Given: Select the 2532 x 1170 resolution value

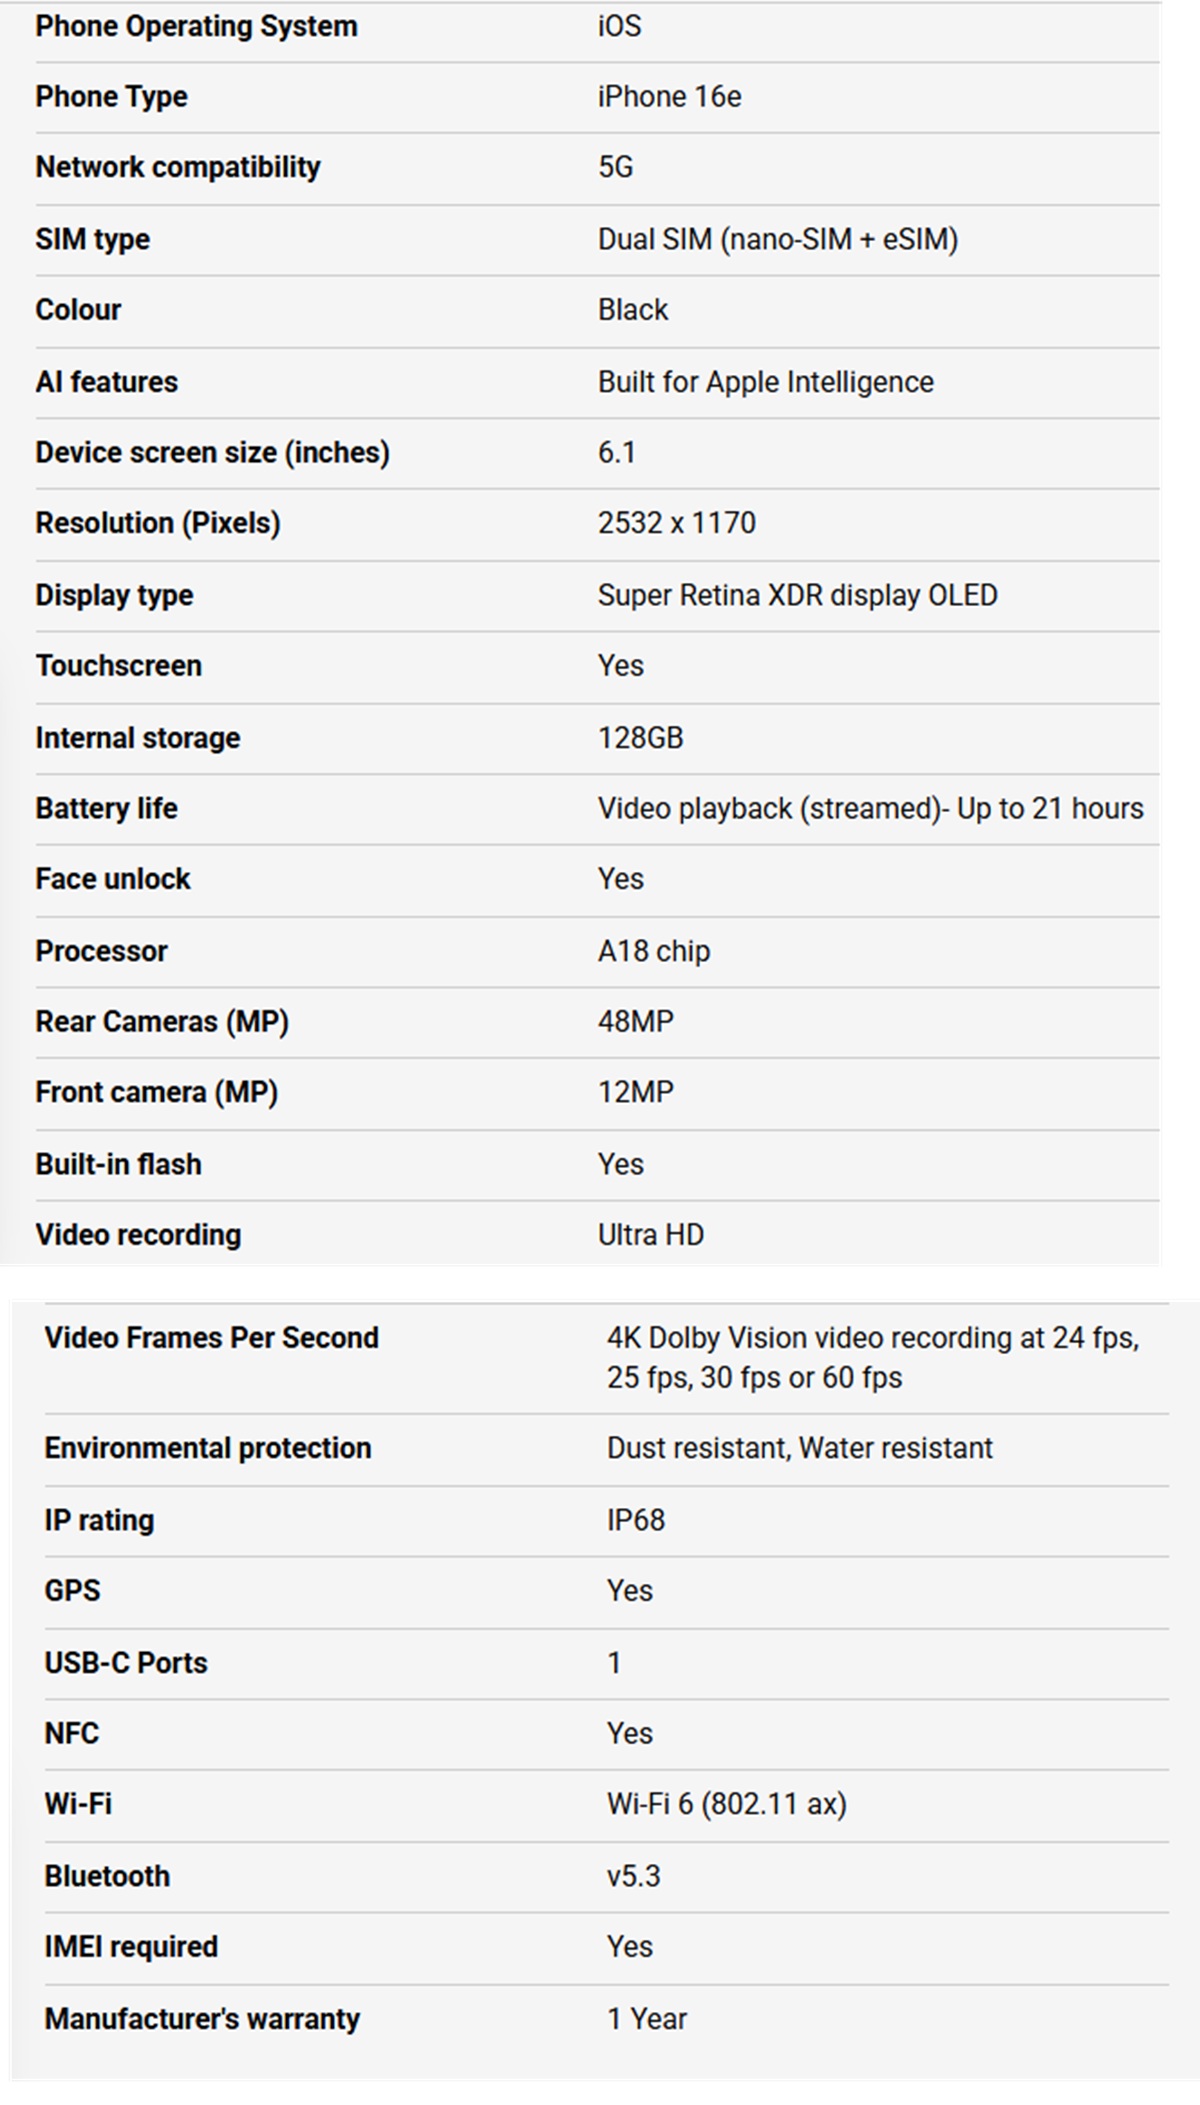Looking at the screenshot, I should pos(676,523).
